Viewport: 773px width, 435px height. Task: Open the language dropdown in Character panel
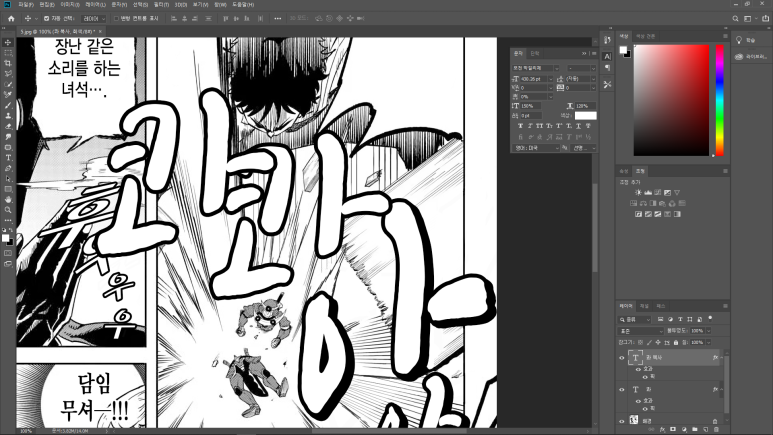pyautogui.click(x=536, y=148)
